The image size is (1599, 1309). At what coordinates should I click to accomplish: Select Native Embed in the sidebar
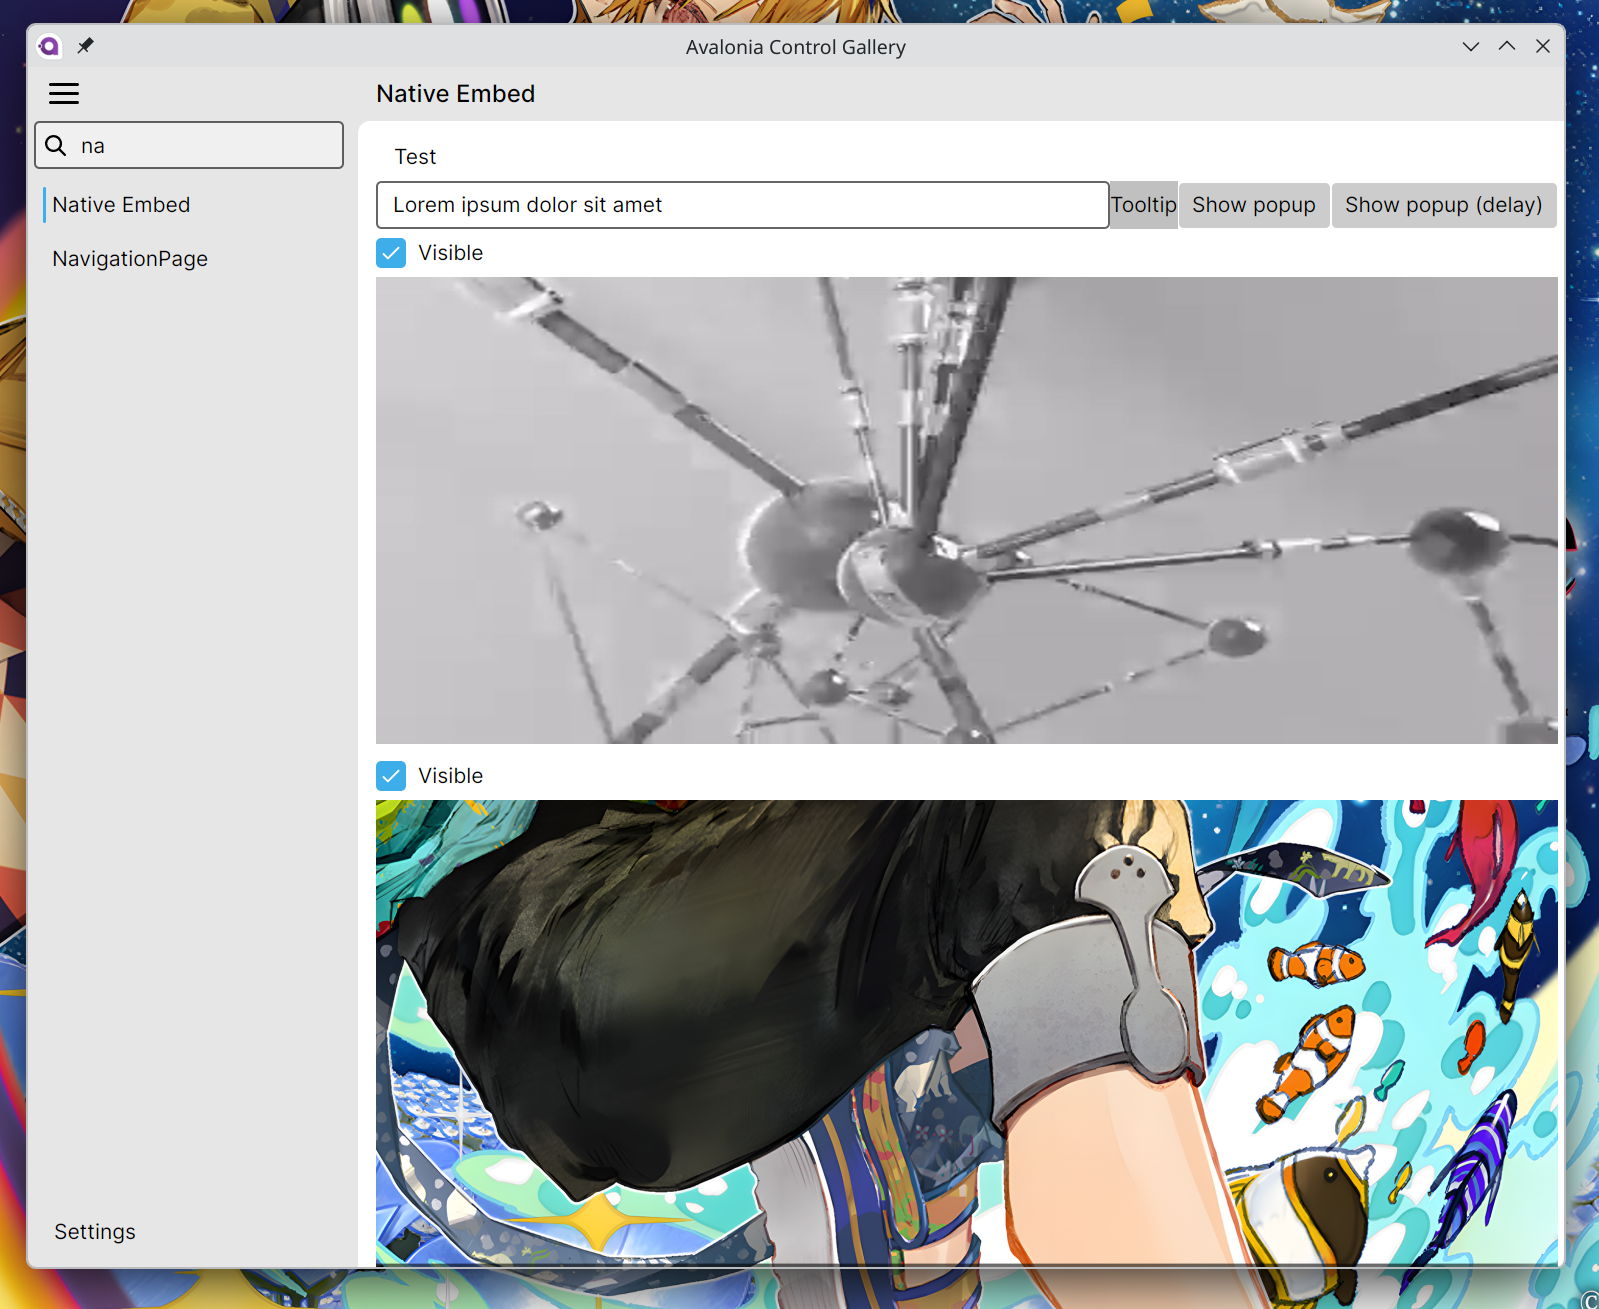pyautogui.click(x=121, y=205)
